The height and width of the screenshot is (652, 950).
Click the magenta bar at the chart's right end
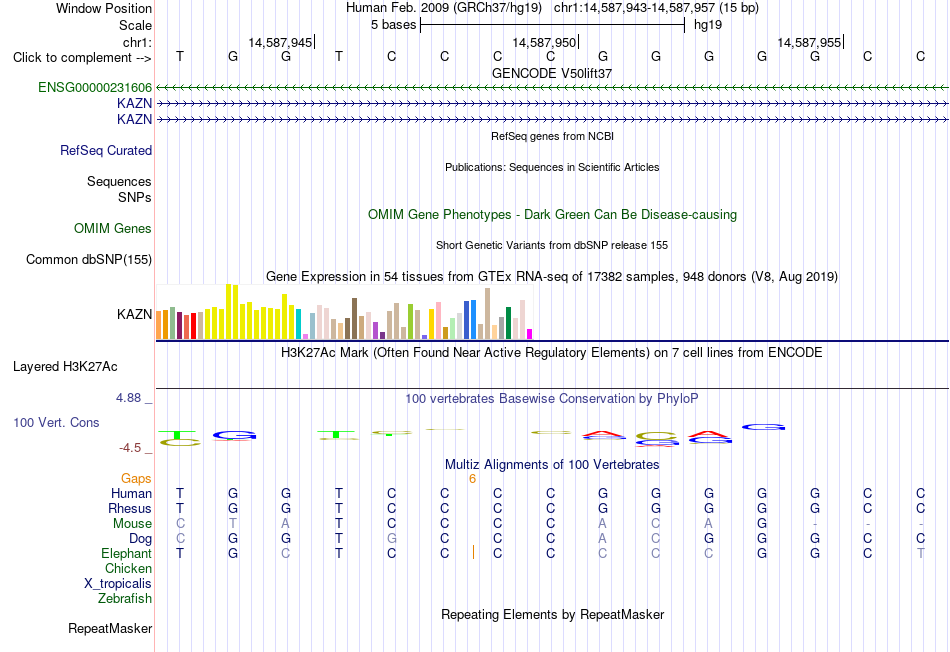(x=530, y=334)
